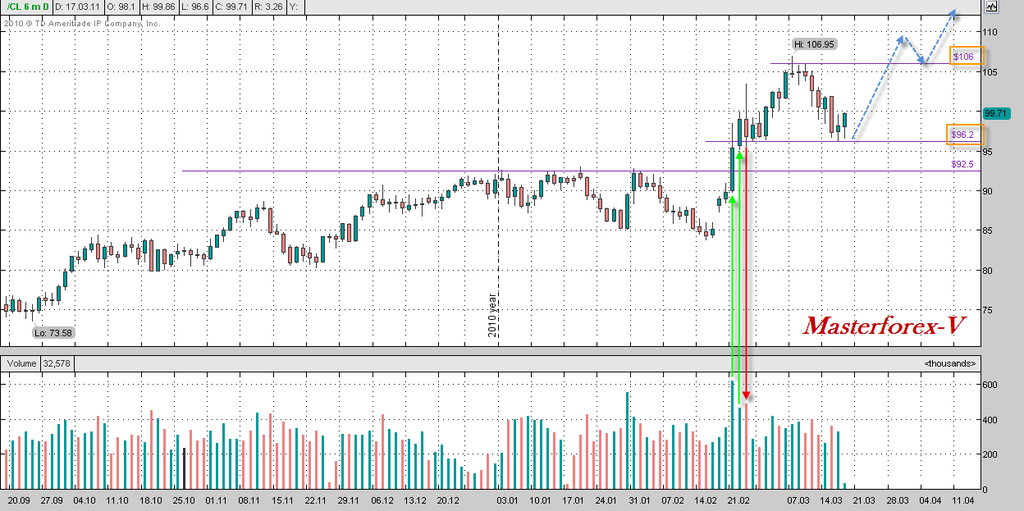
Task: Click the 2010 year timeline marker
Action: (x=492, y=315)
